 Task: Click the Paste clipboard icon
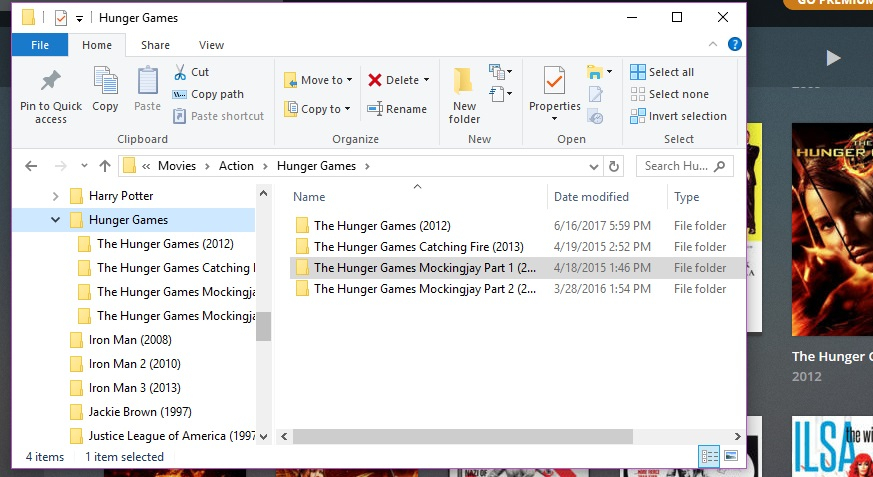(x=148, y=81)
